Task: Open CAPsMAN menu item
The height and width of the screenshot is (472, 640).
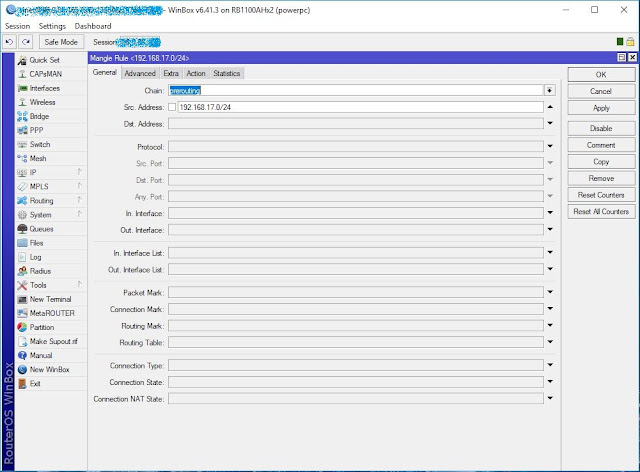Action: (x=51, y=74)
